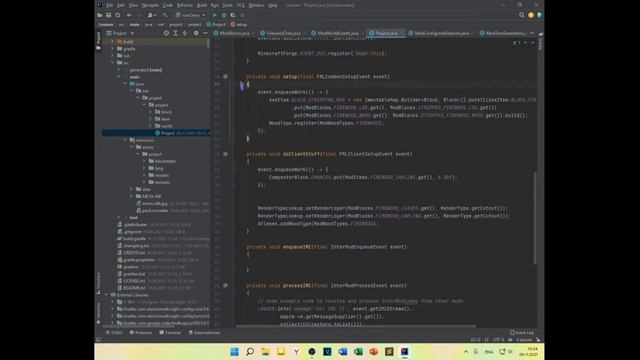Screen dimensions: 640x360
Task: Click the gutter icon beside doClientStuff method
Action: click(x=225, y=154)
